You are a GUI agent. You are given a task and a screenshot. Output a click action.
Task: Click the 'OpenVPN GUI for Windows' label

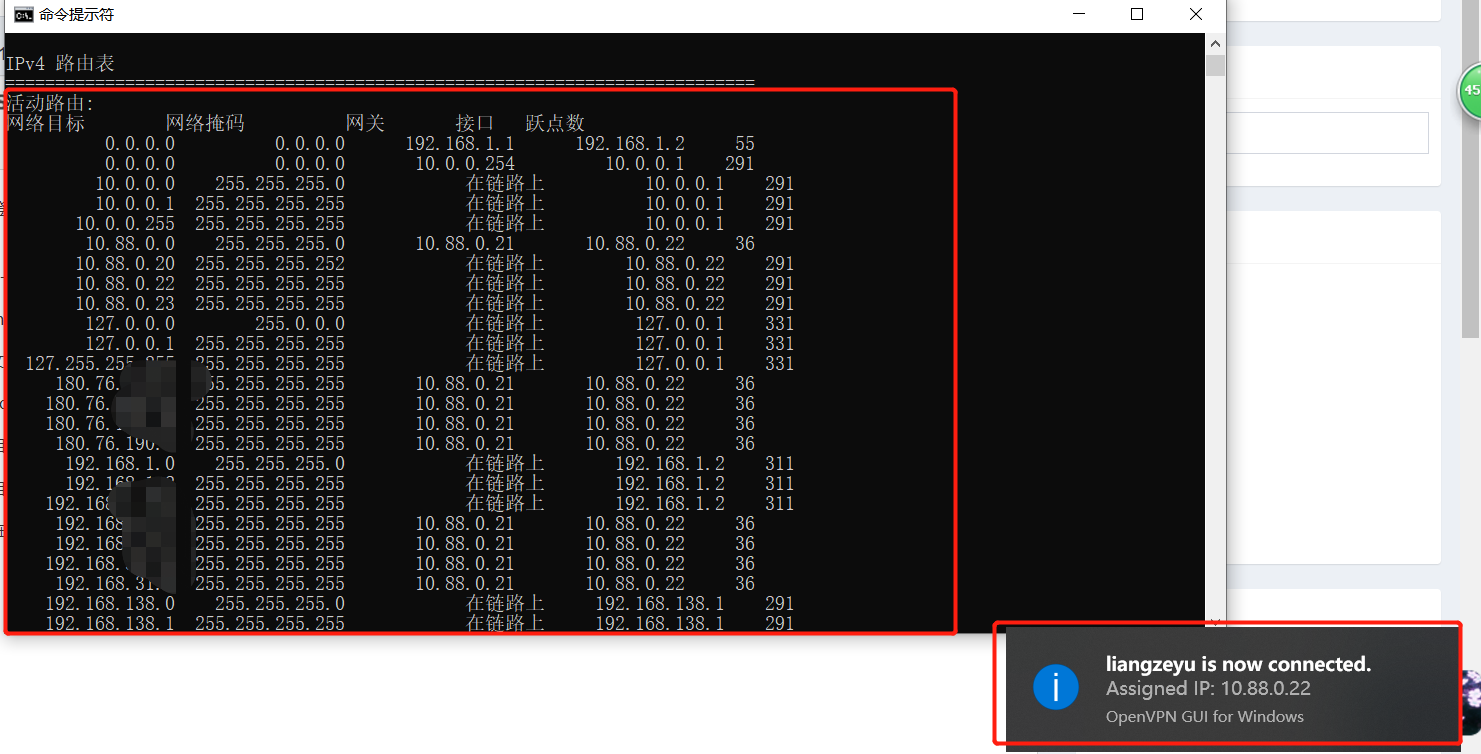click(x=1204, y=716)
